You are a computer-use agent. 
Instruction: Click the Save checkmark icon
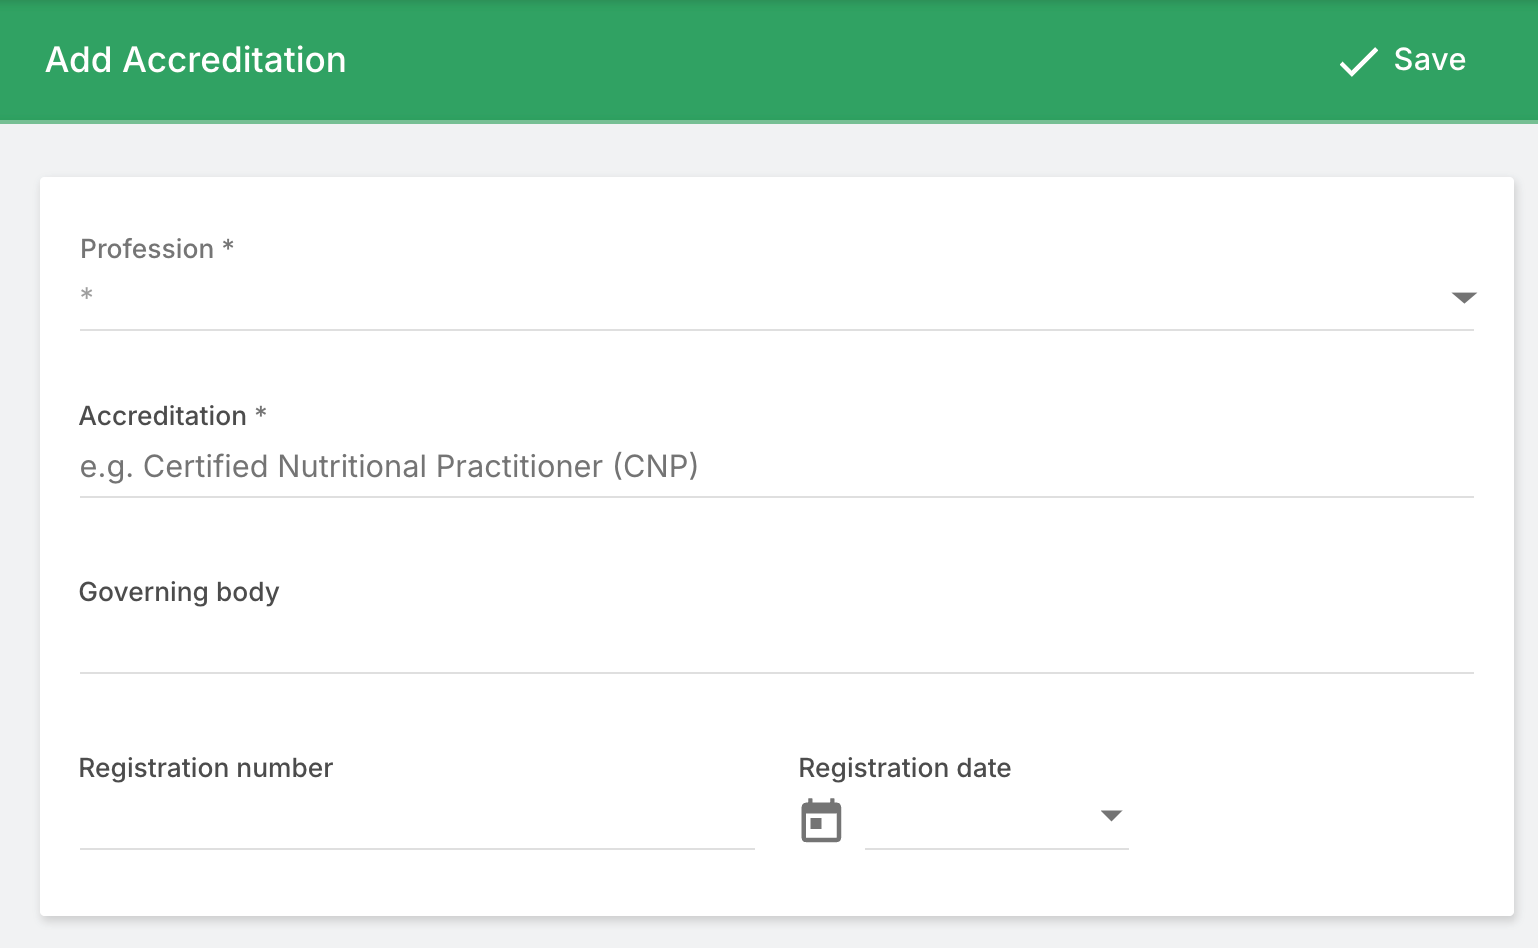(1358, 62)
